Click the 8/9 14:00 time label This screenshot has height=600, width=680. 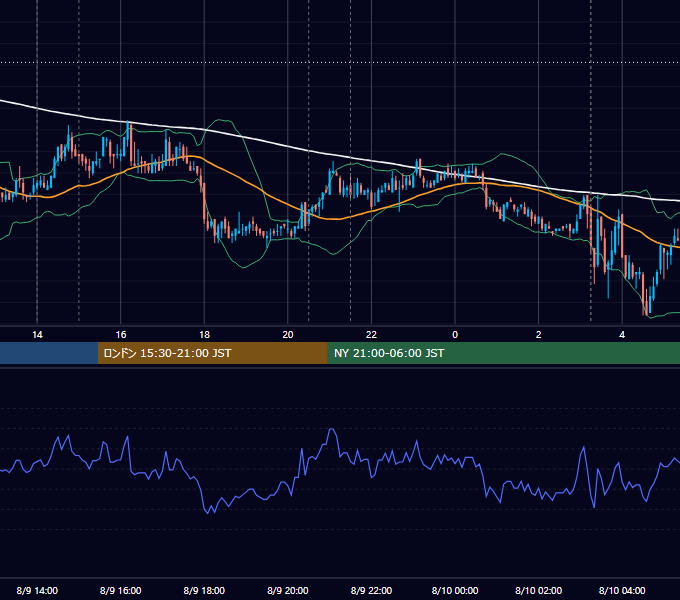[37, 590]
